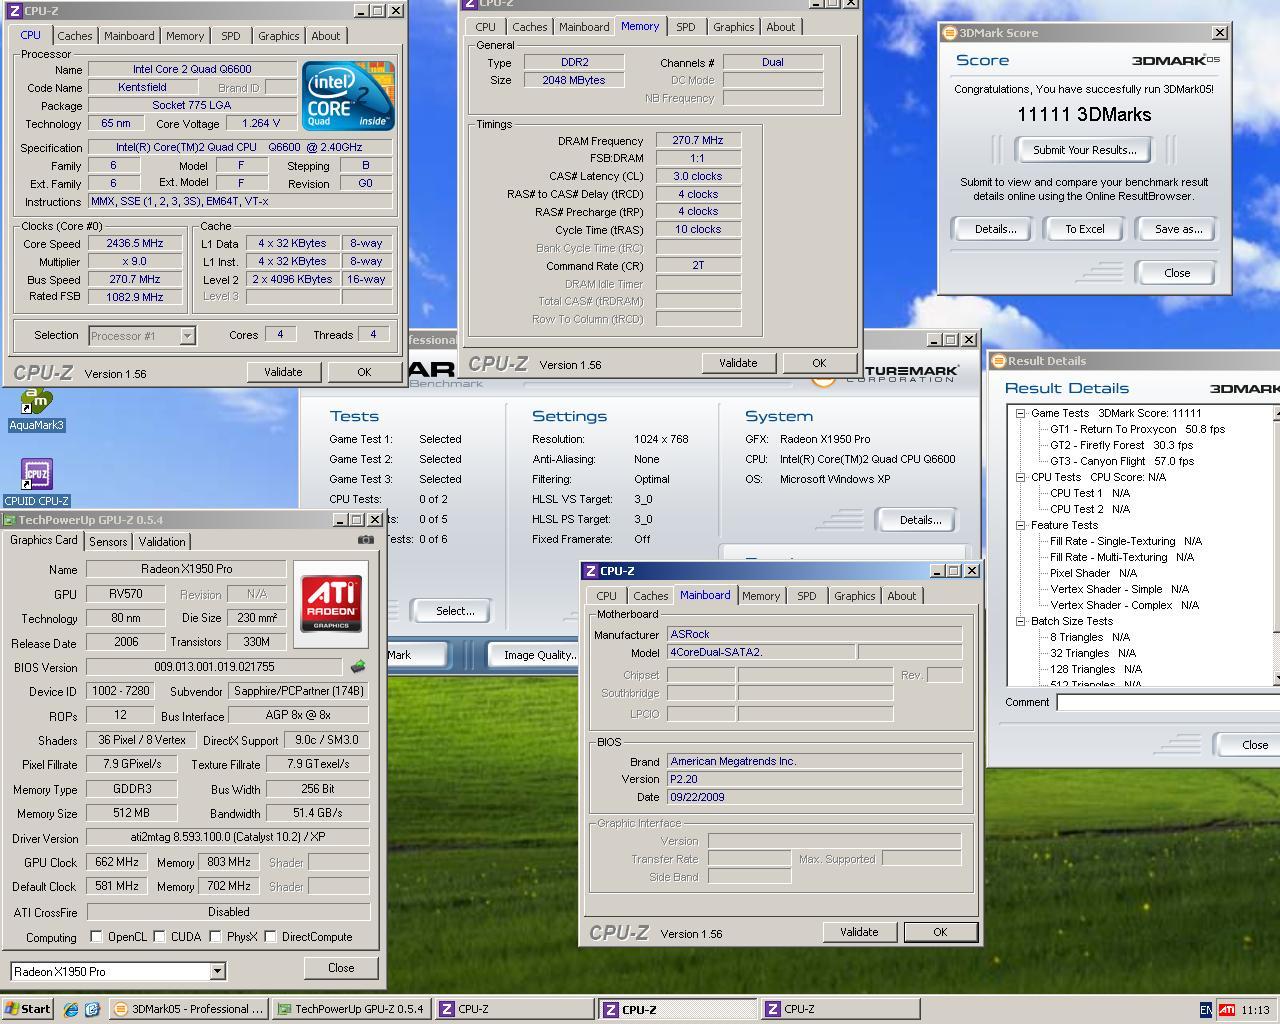Enable the PhysX checkbox in GPU-Z
Viewport: 1280px width, 1024px height.
point(215,937)
